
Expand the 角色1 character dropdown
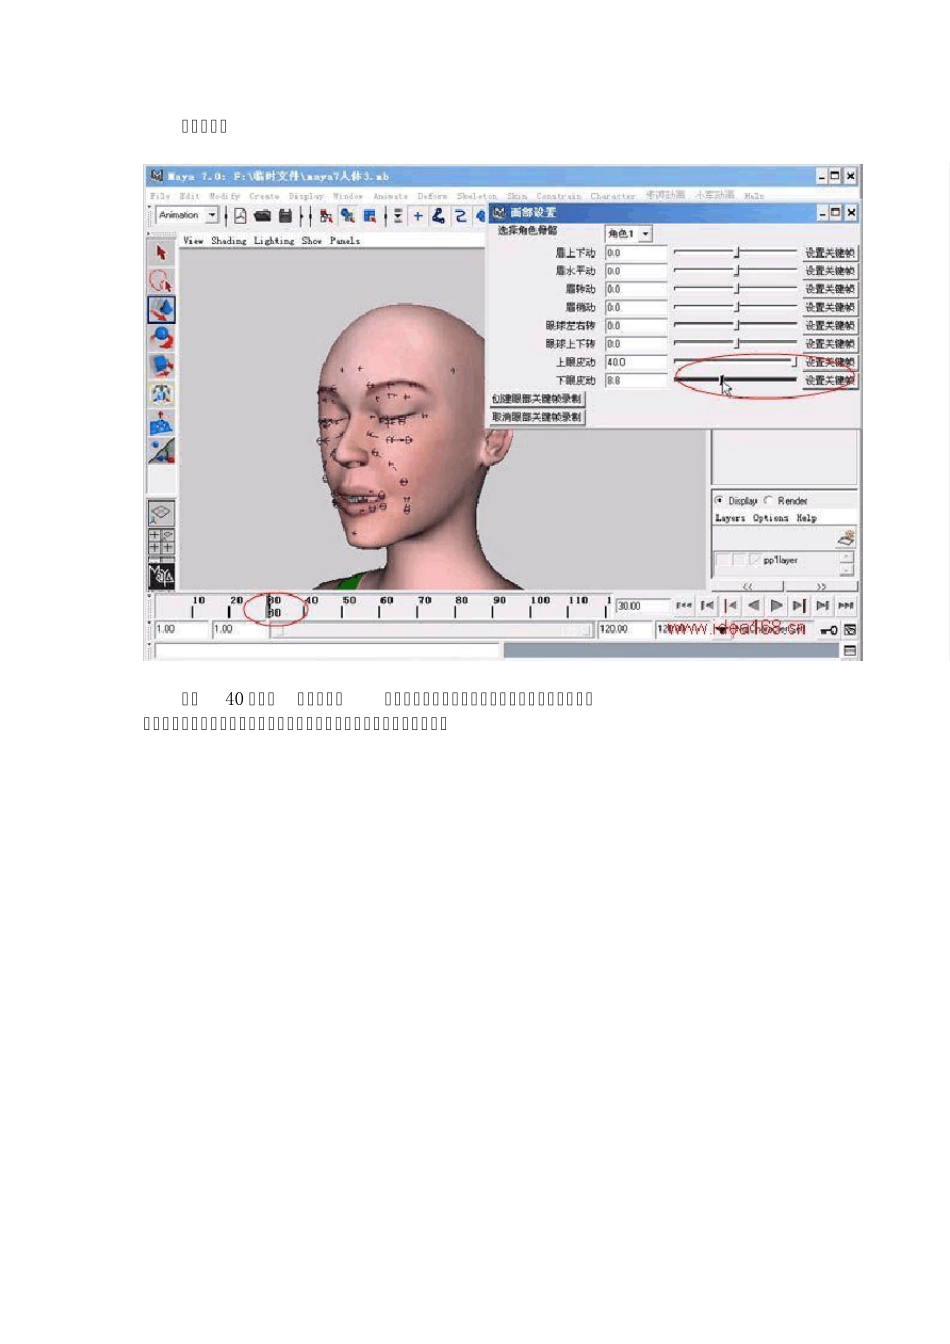click(645, 234)
